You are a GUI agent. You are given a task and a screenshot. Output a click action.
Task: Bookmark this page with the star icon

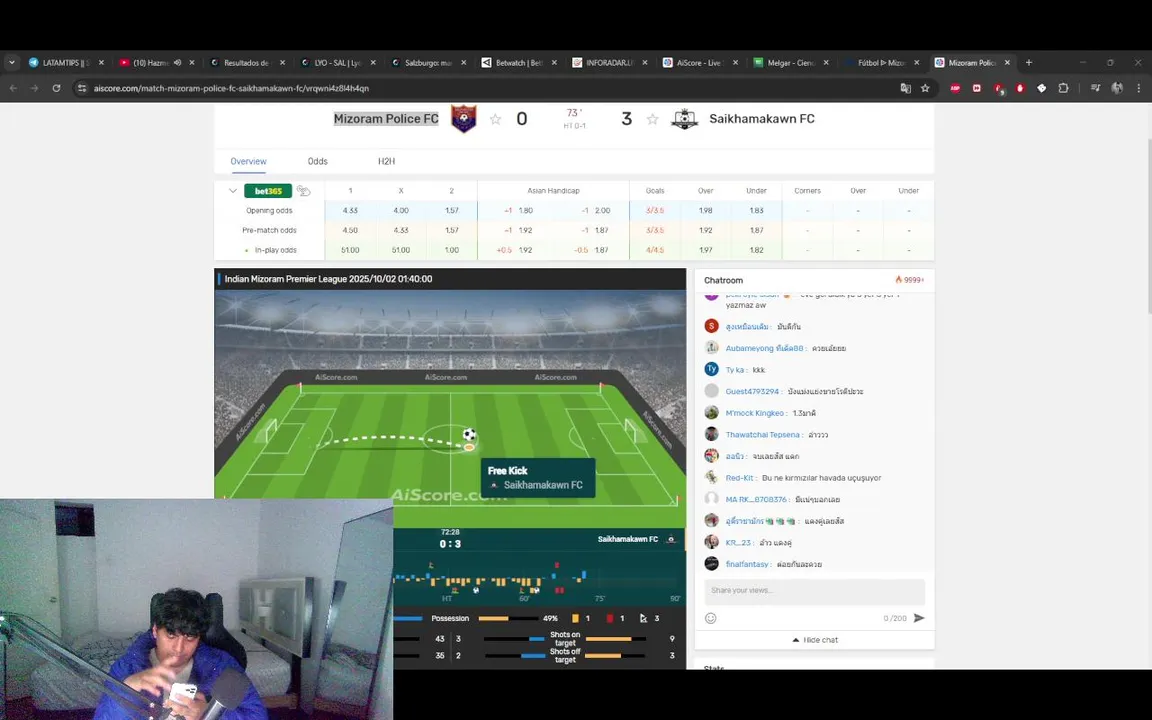pyautogui.click(x=925, y=88)
